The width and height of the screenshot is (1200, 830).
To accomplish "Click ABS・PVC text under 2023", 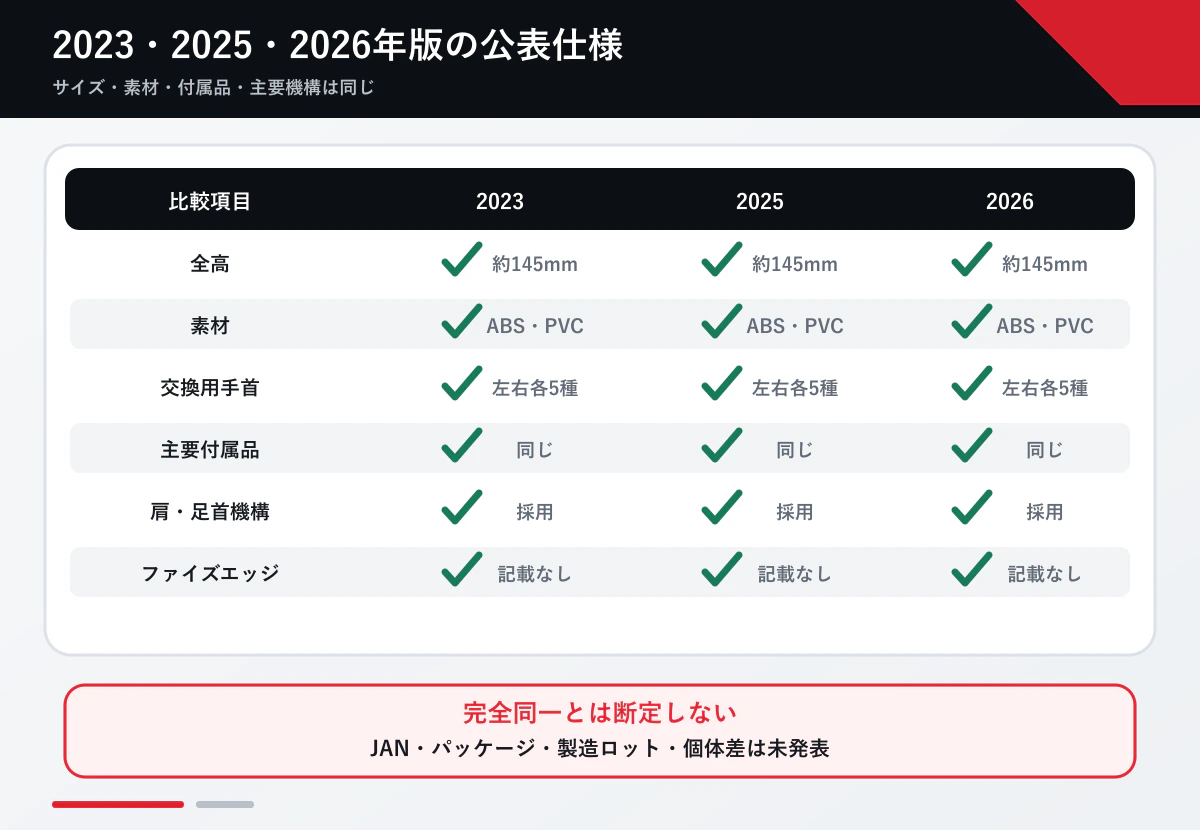I will (535, 326).
